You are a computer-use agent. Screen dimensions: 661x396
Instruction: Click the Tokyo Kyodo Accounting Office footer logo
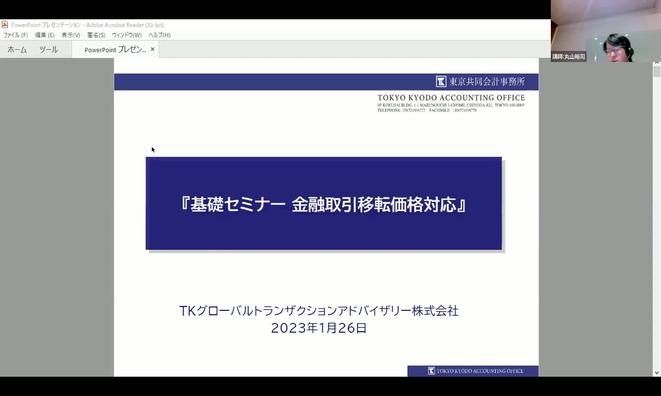[x=473, y=371]
